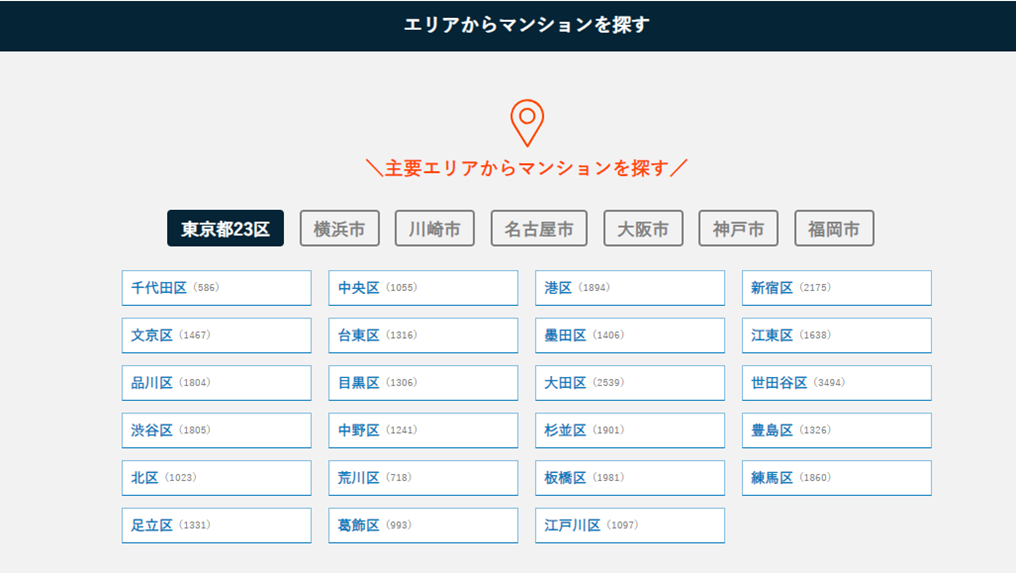Open 荒川区 (718) listings
Image resolution: width=1017 pixels, height=573 pixels.
pyautogui.click(x=423, y=478)
